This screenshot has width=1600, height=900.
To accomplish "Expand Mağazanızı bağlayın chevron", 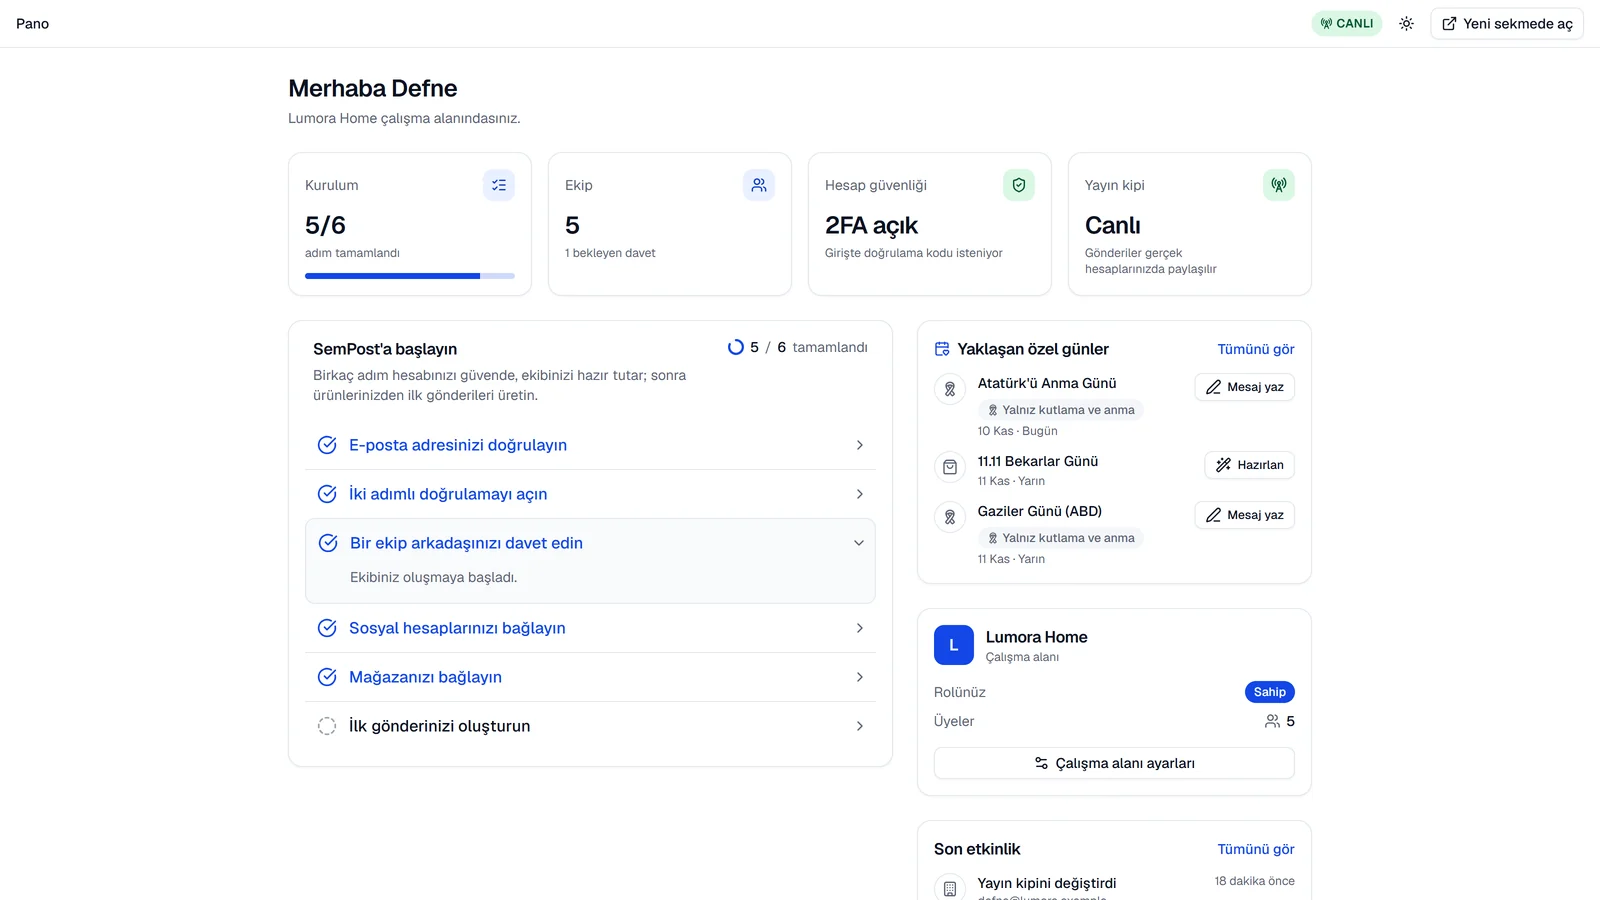I will (x=860, y=677).
